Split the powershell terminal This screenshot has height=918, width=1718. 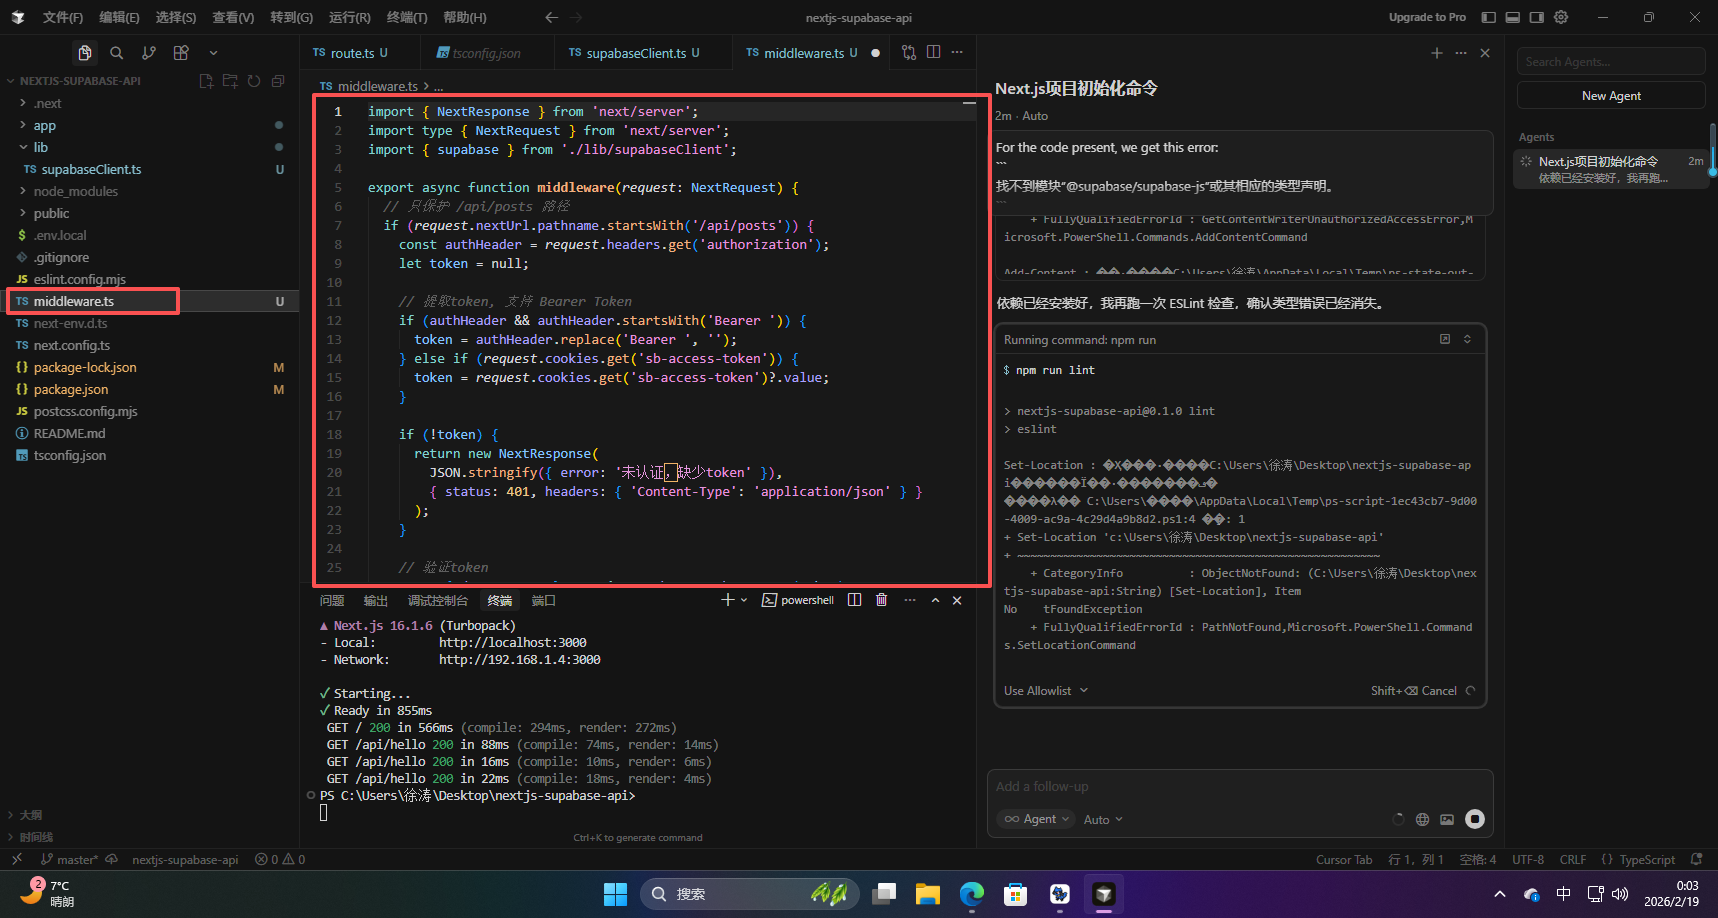[855, 600]
